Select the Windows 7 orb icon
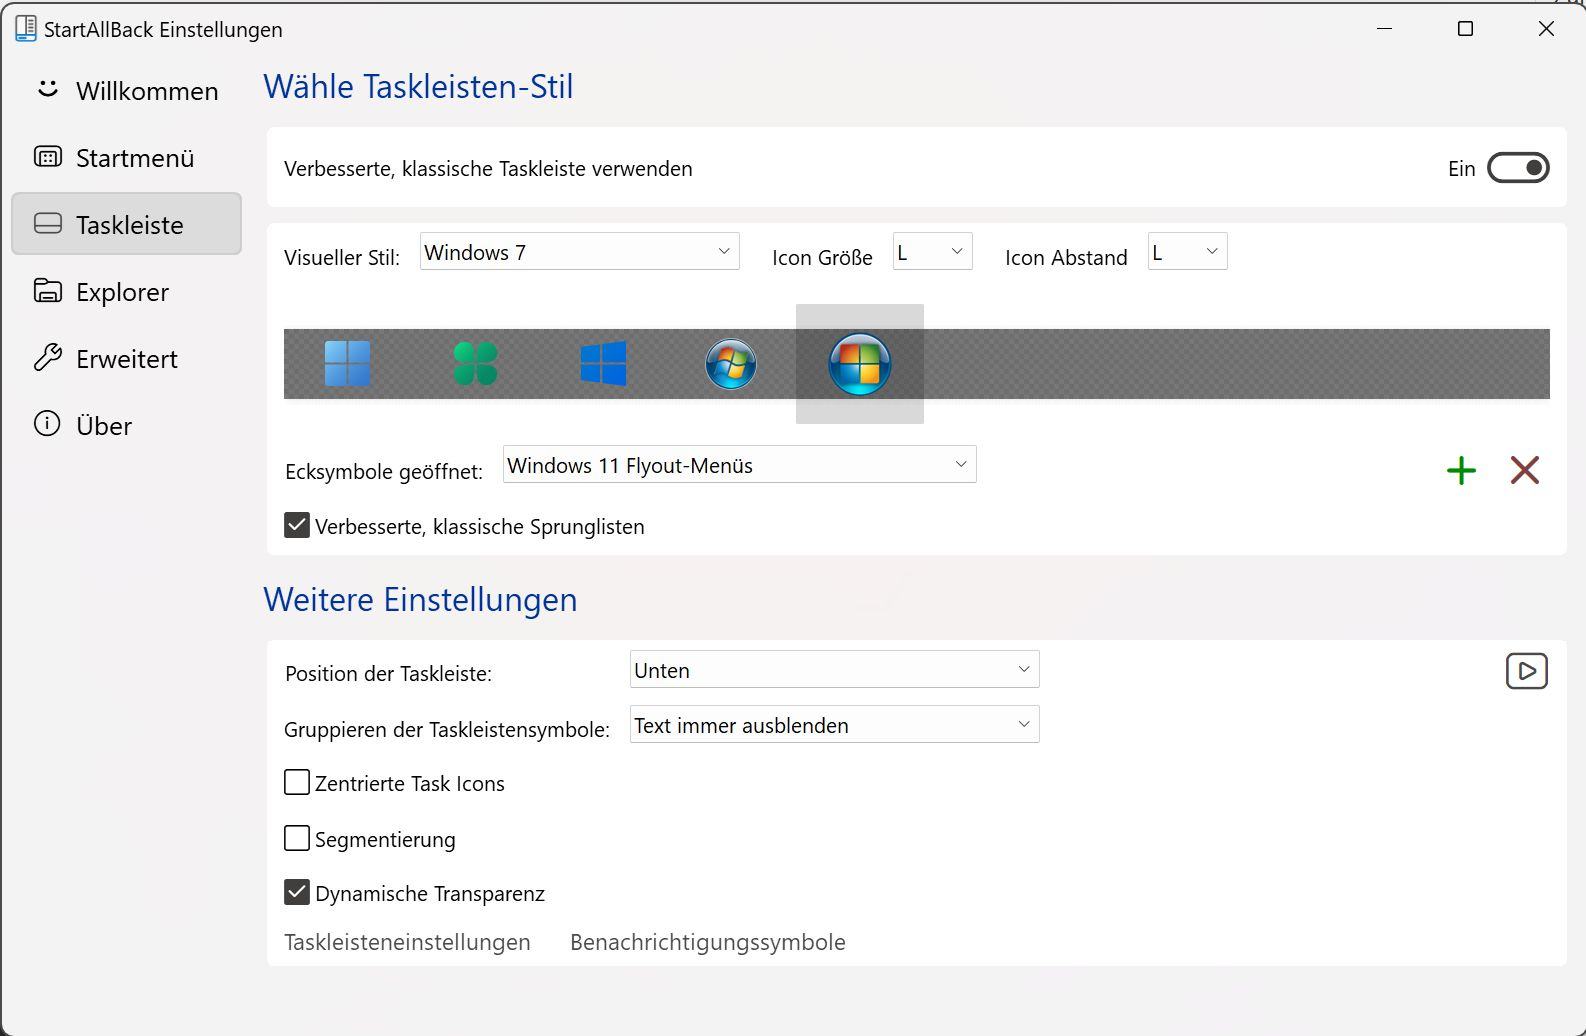This screenshot has width=1586, height=1036. [x=731, y=363]
